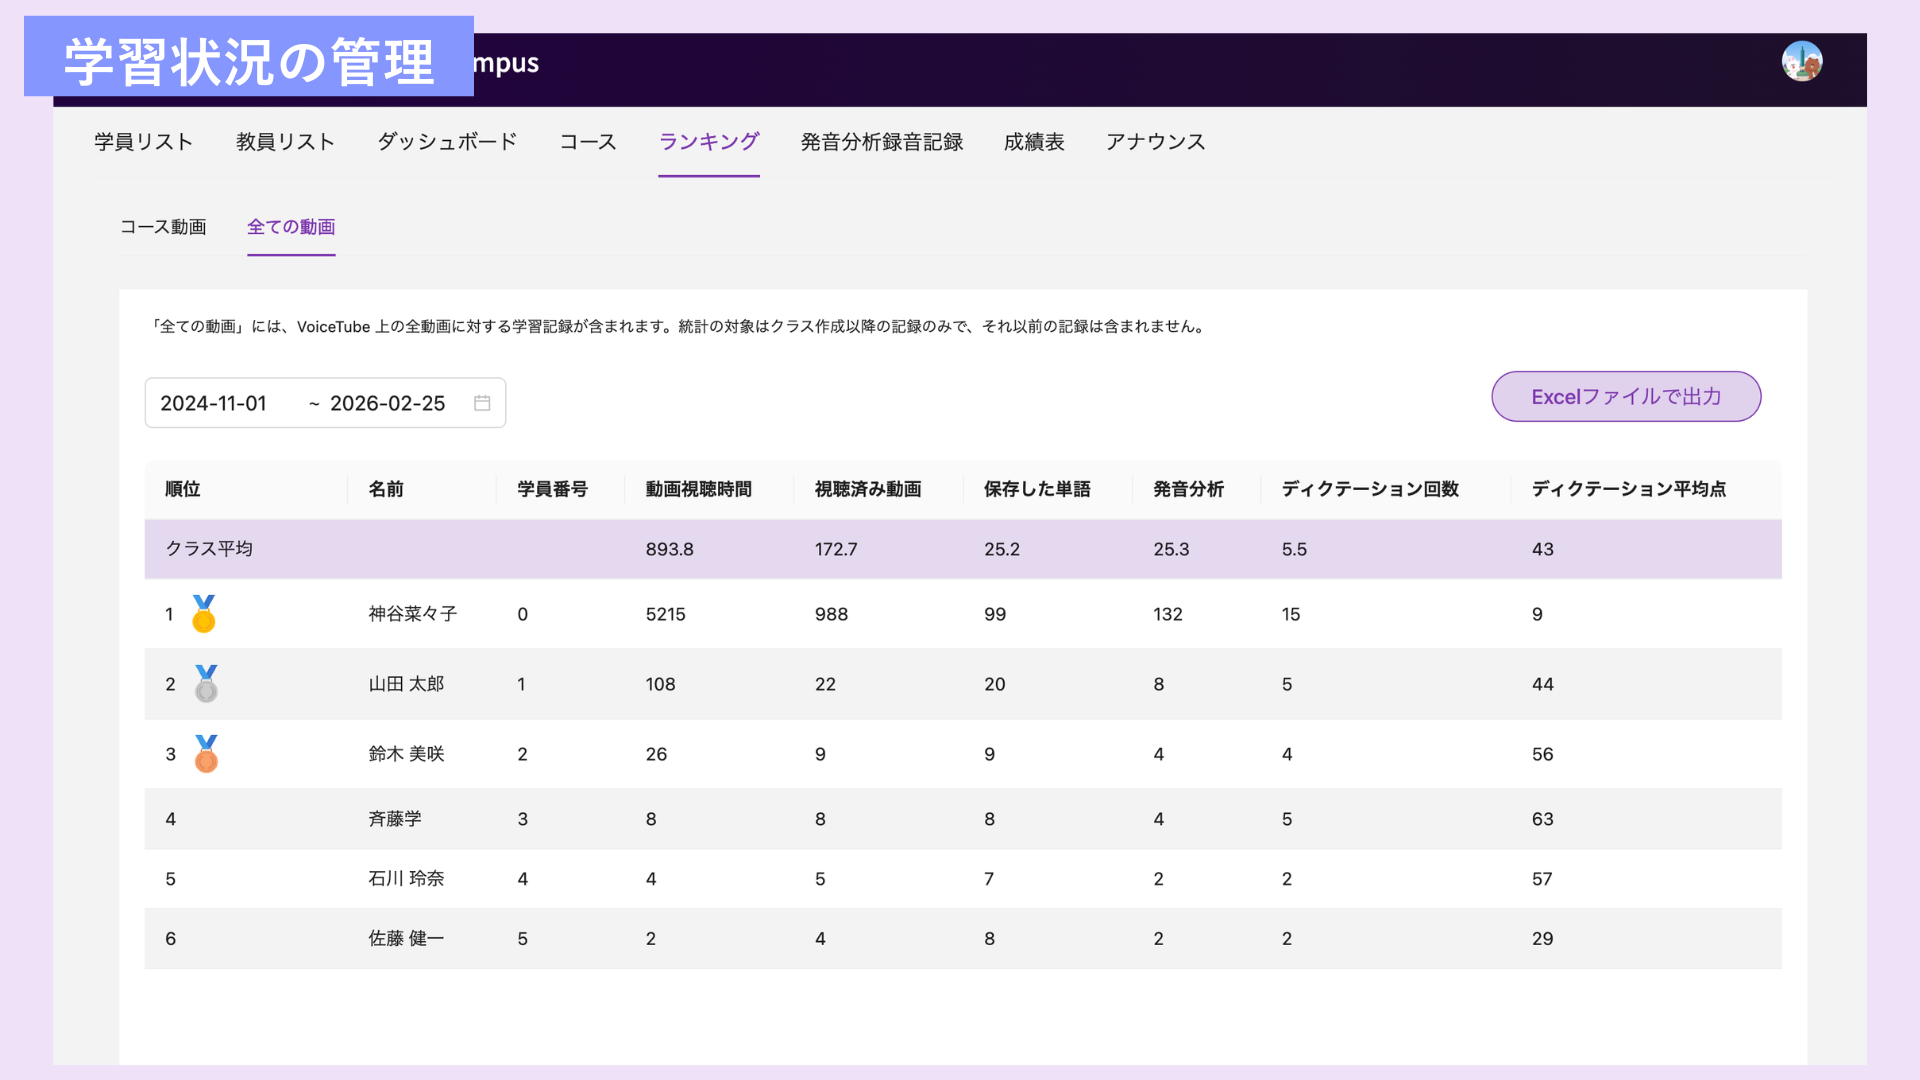Select the 発音分析録音記録 tab
The image size is (1920, 1080).
click(881, 142)
